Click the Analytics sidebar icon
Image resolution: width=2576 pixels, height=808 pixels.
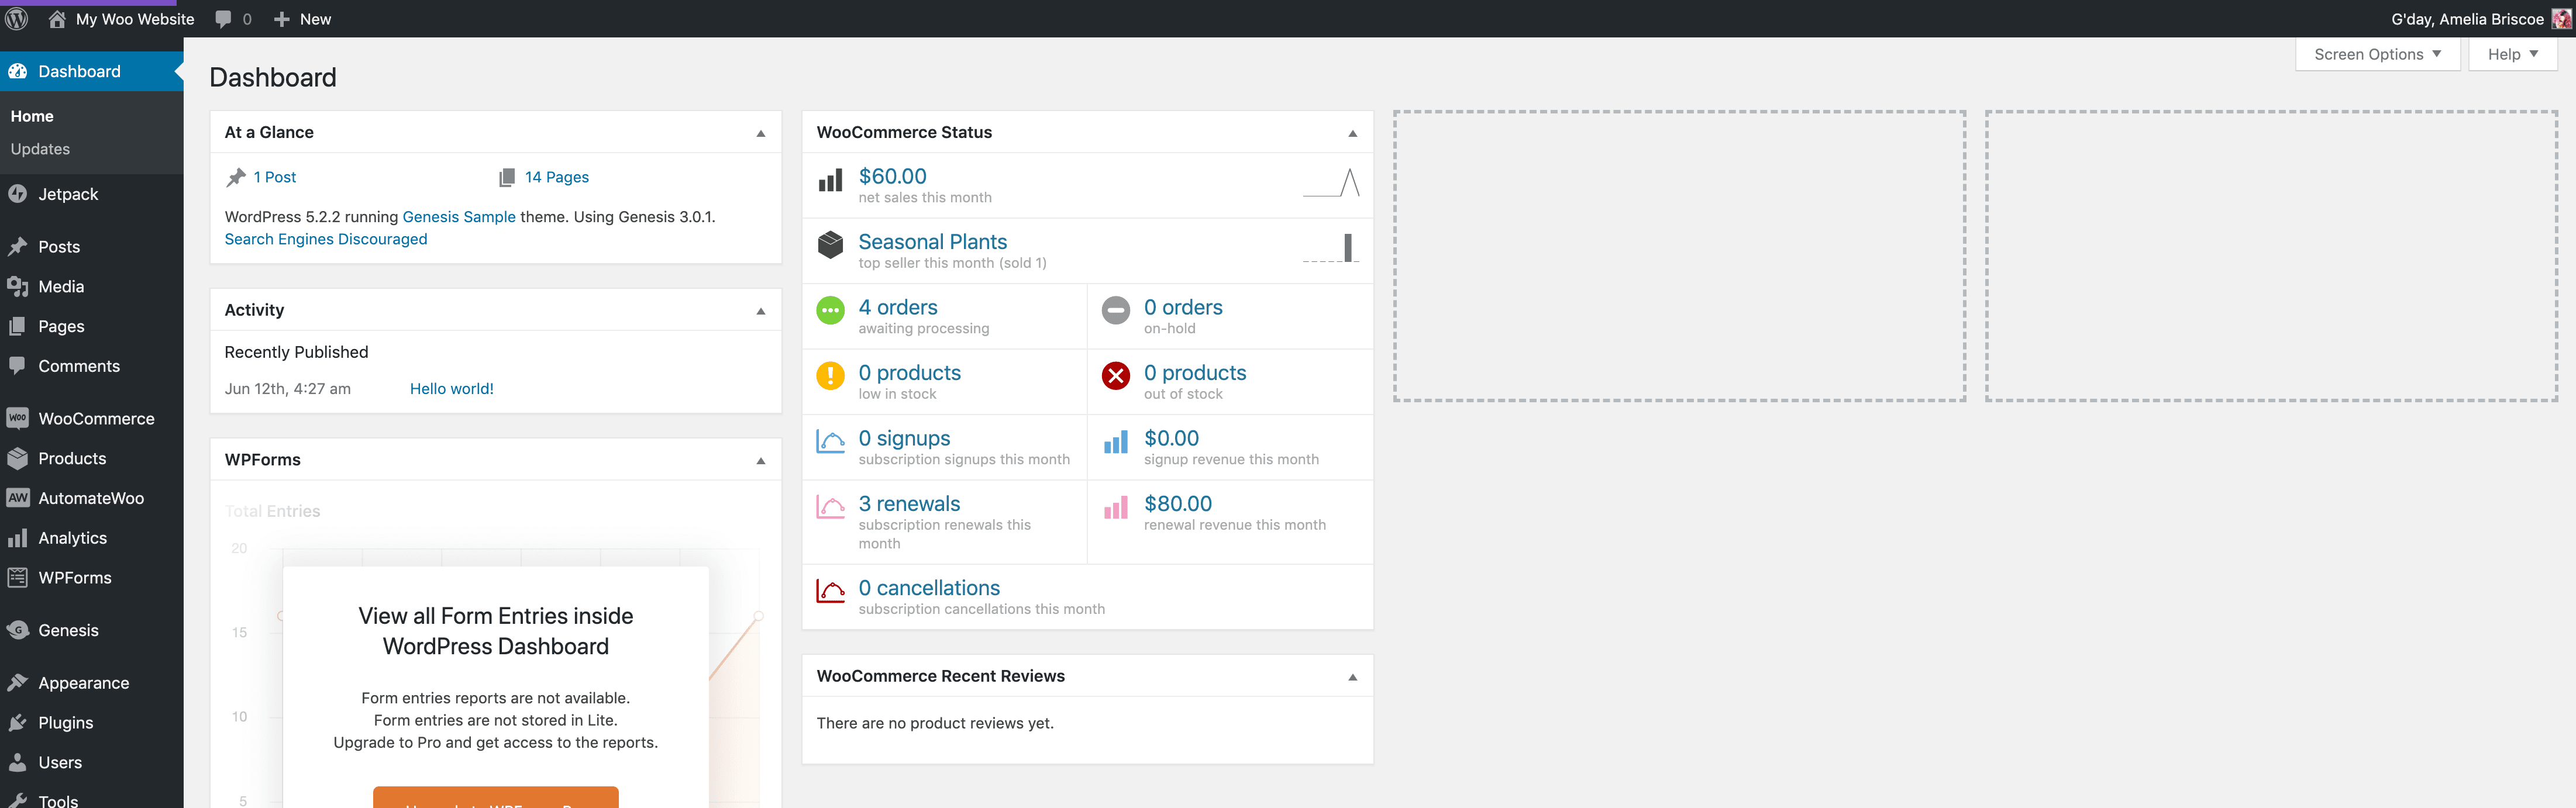click(x=18, y=537)
